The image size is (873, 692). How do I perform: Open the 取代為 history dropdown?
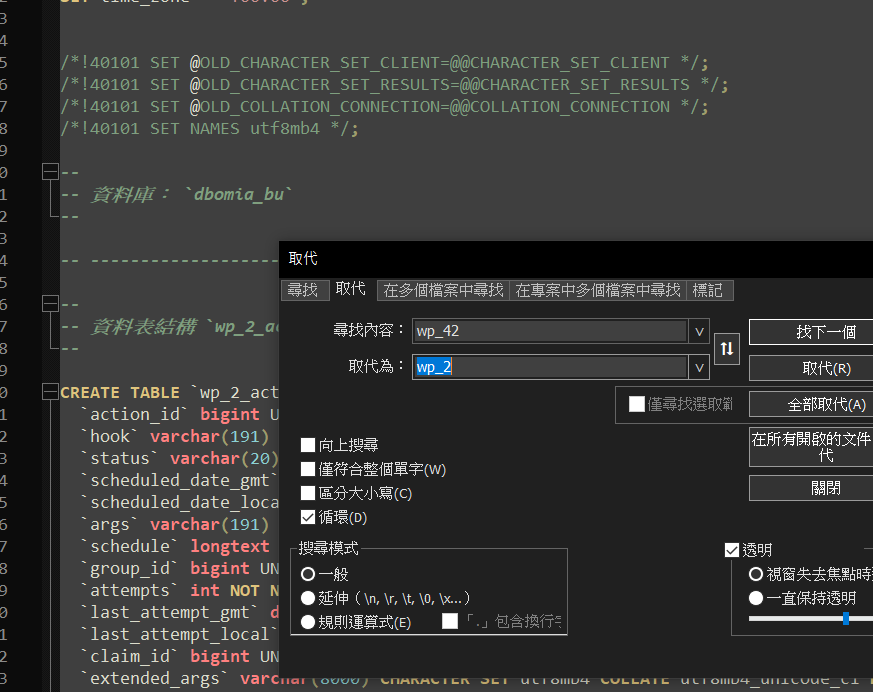699,368
